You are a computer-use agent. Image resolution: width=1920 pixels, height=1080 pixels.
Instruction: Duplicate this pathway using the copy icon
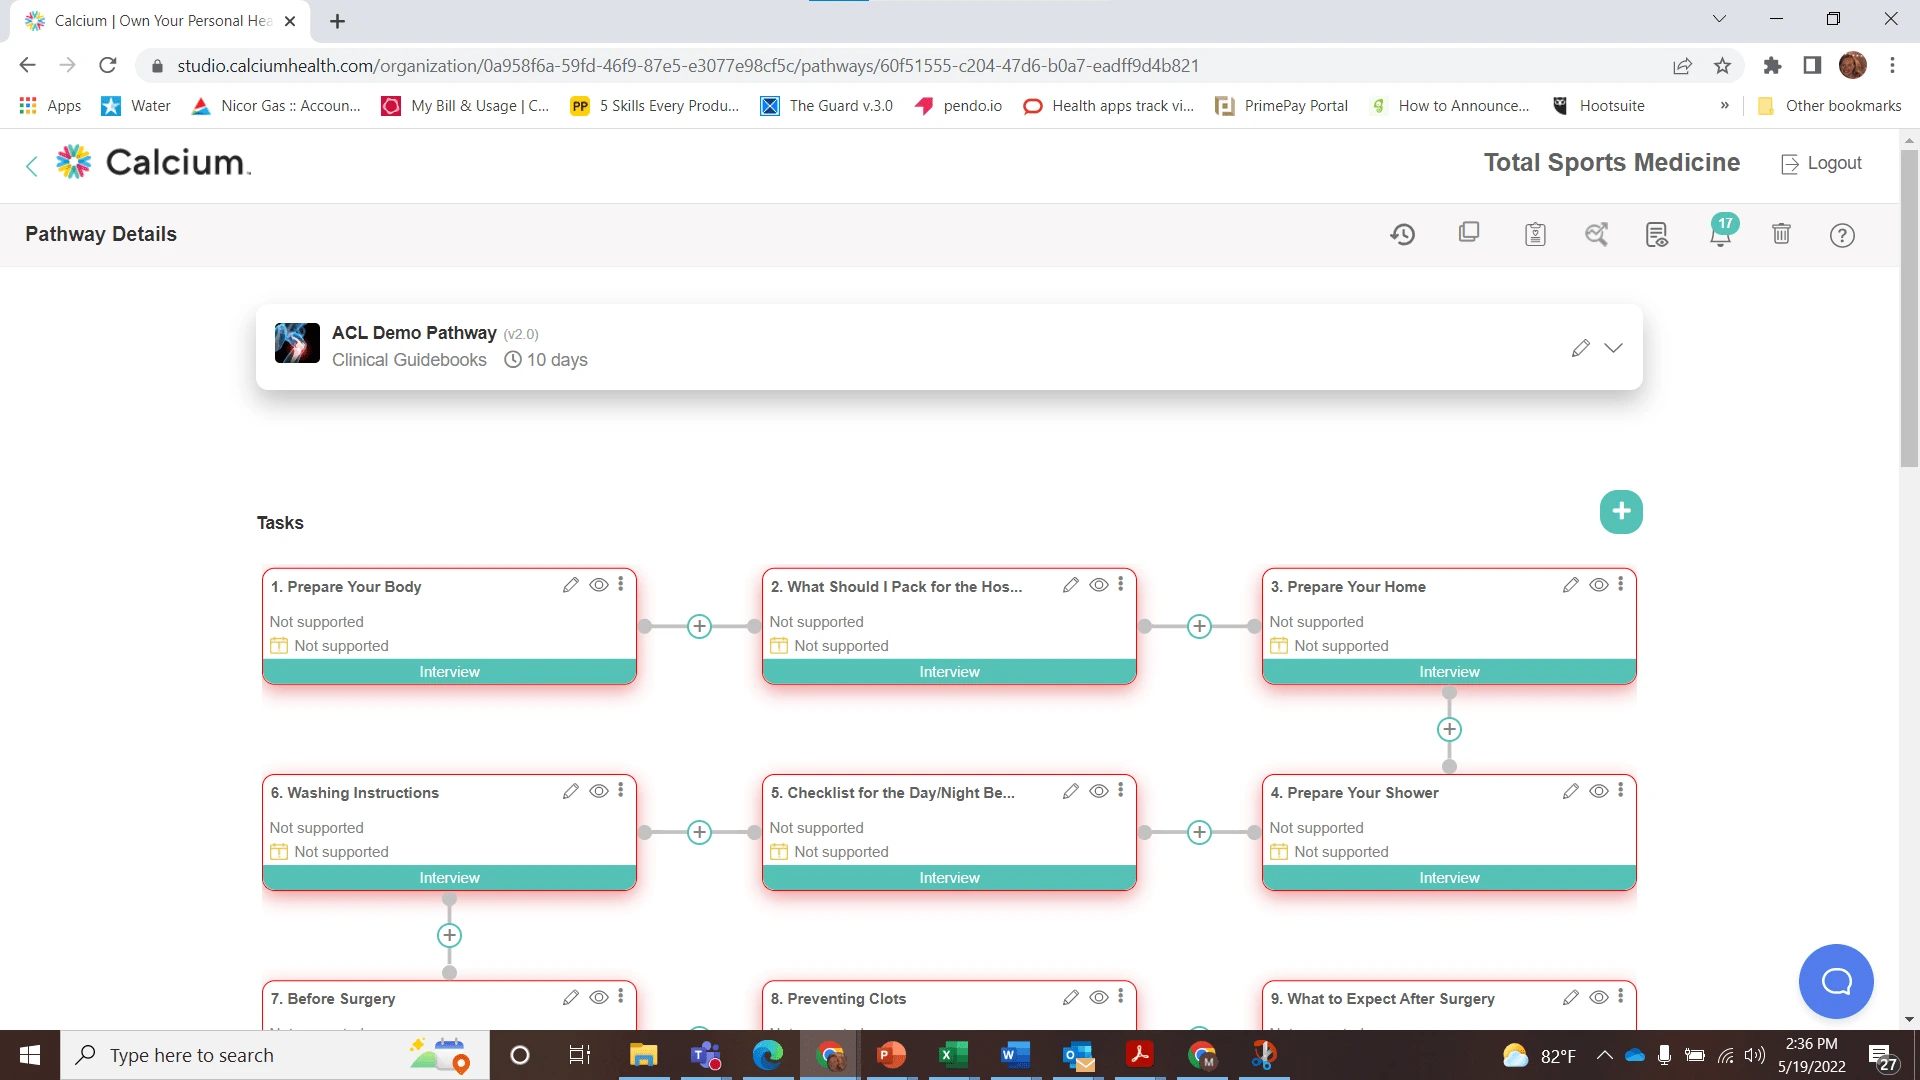point(1468,233)
